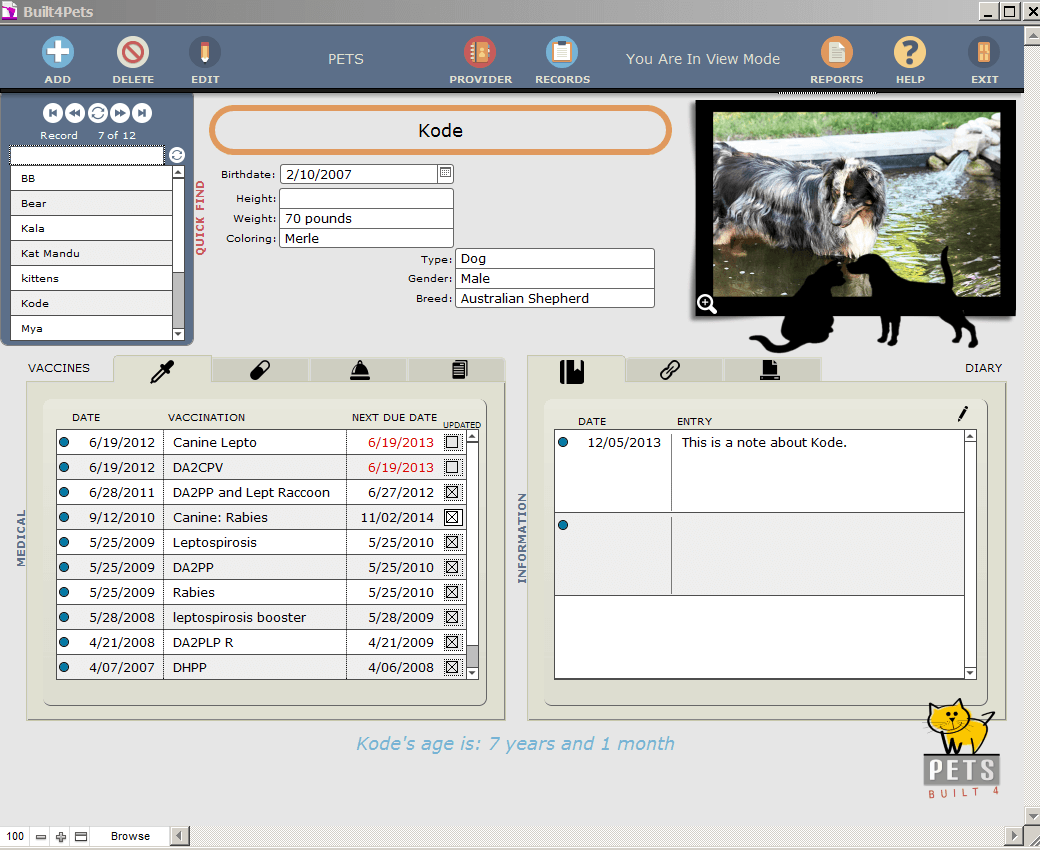Open the Reports icon
This screenshot has height=850, width=1040.
tap(836, 52)
